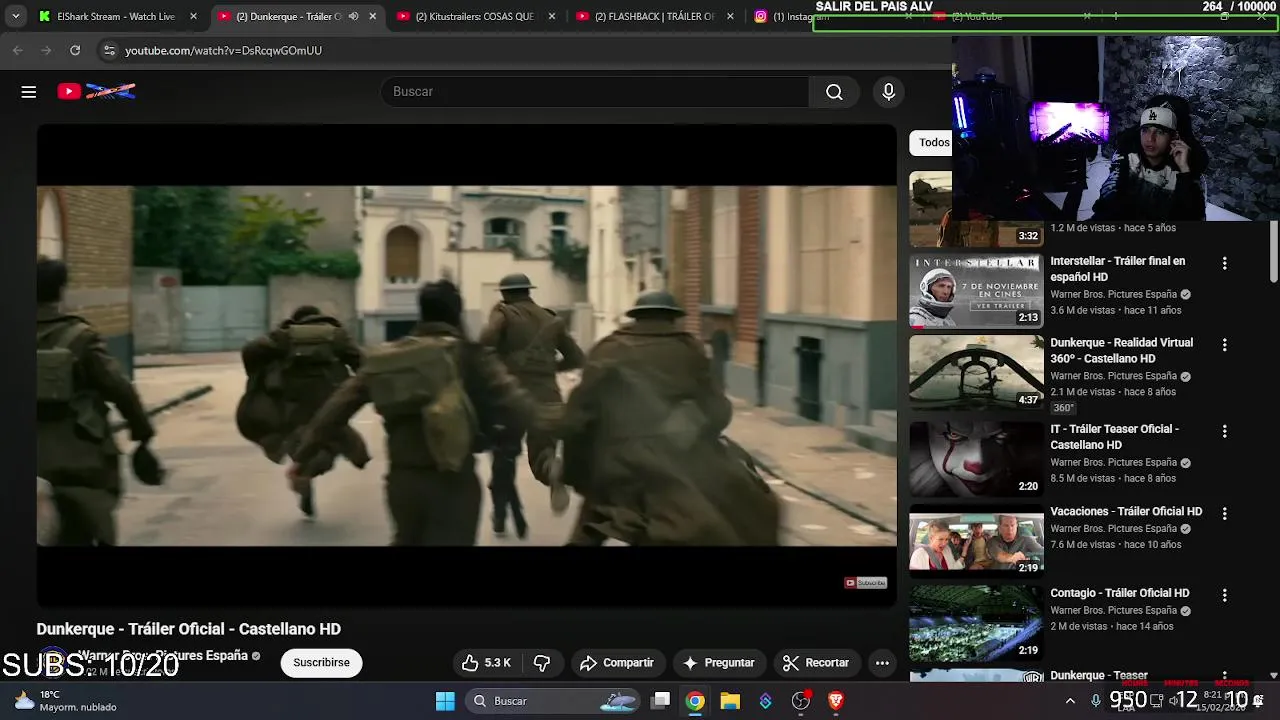Open File Explorer from the taskbar

click(x=730, y=701)
